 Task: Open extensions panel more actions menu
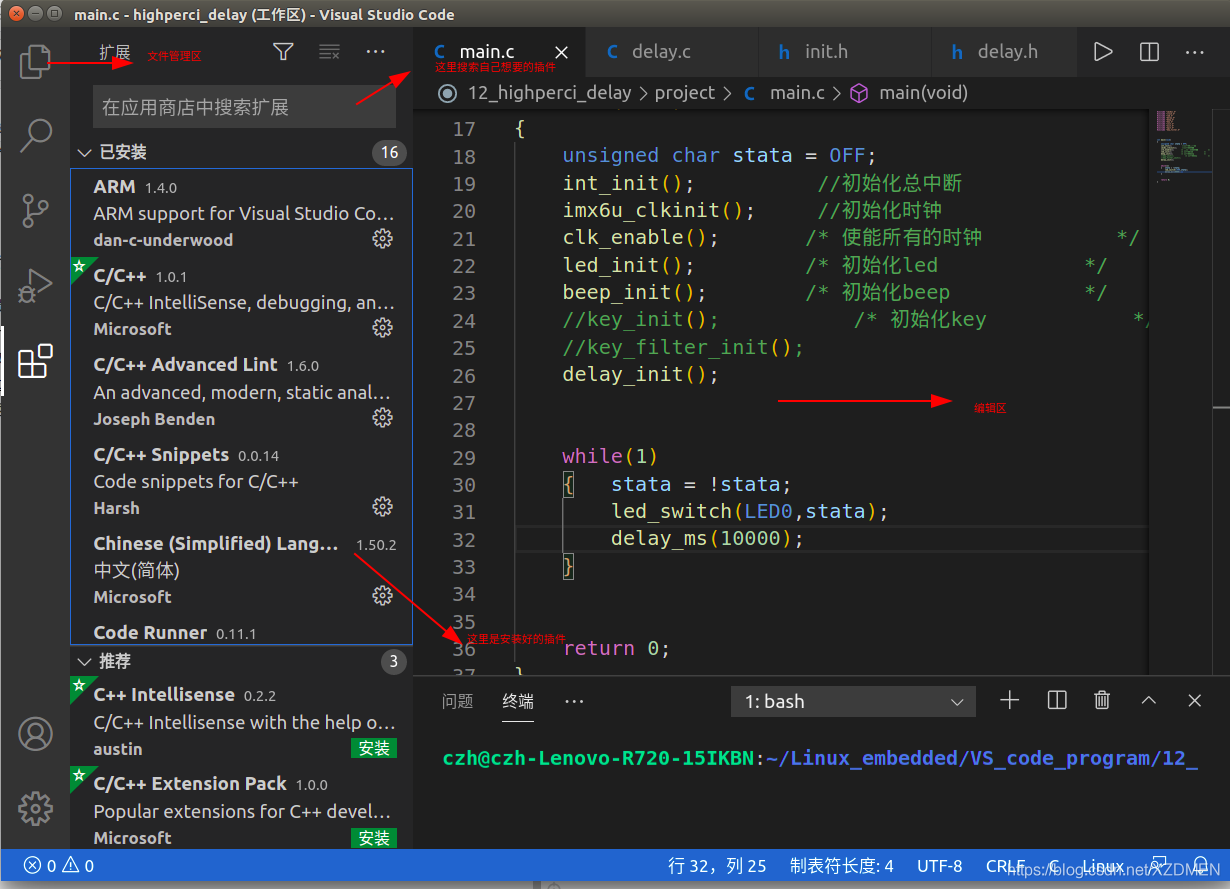click(x=375, y=52)
